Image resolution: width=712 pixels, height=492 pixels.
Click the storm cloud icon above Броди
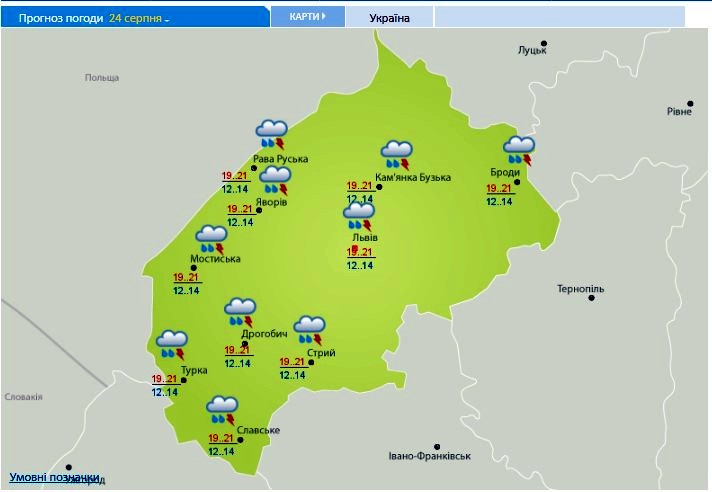(x=518, y=150)
